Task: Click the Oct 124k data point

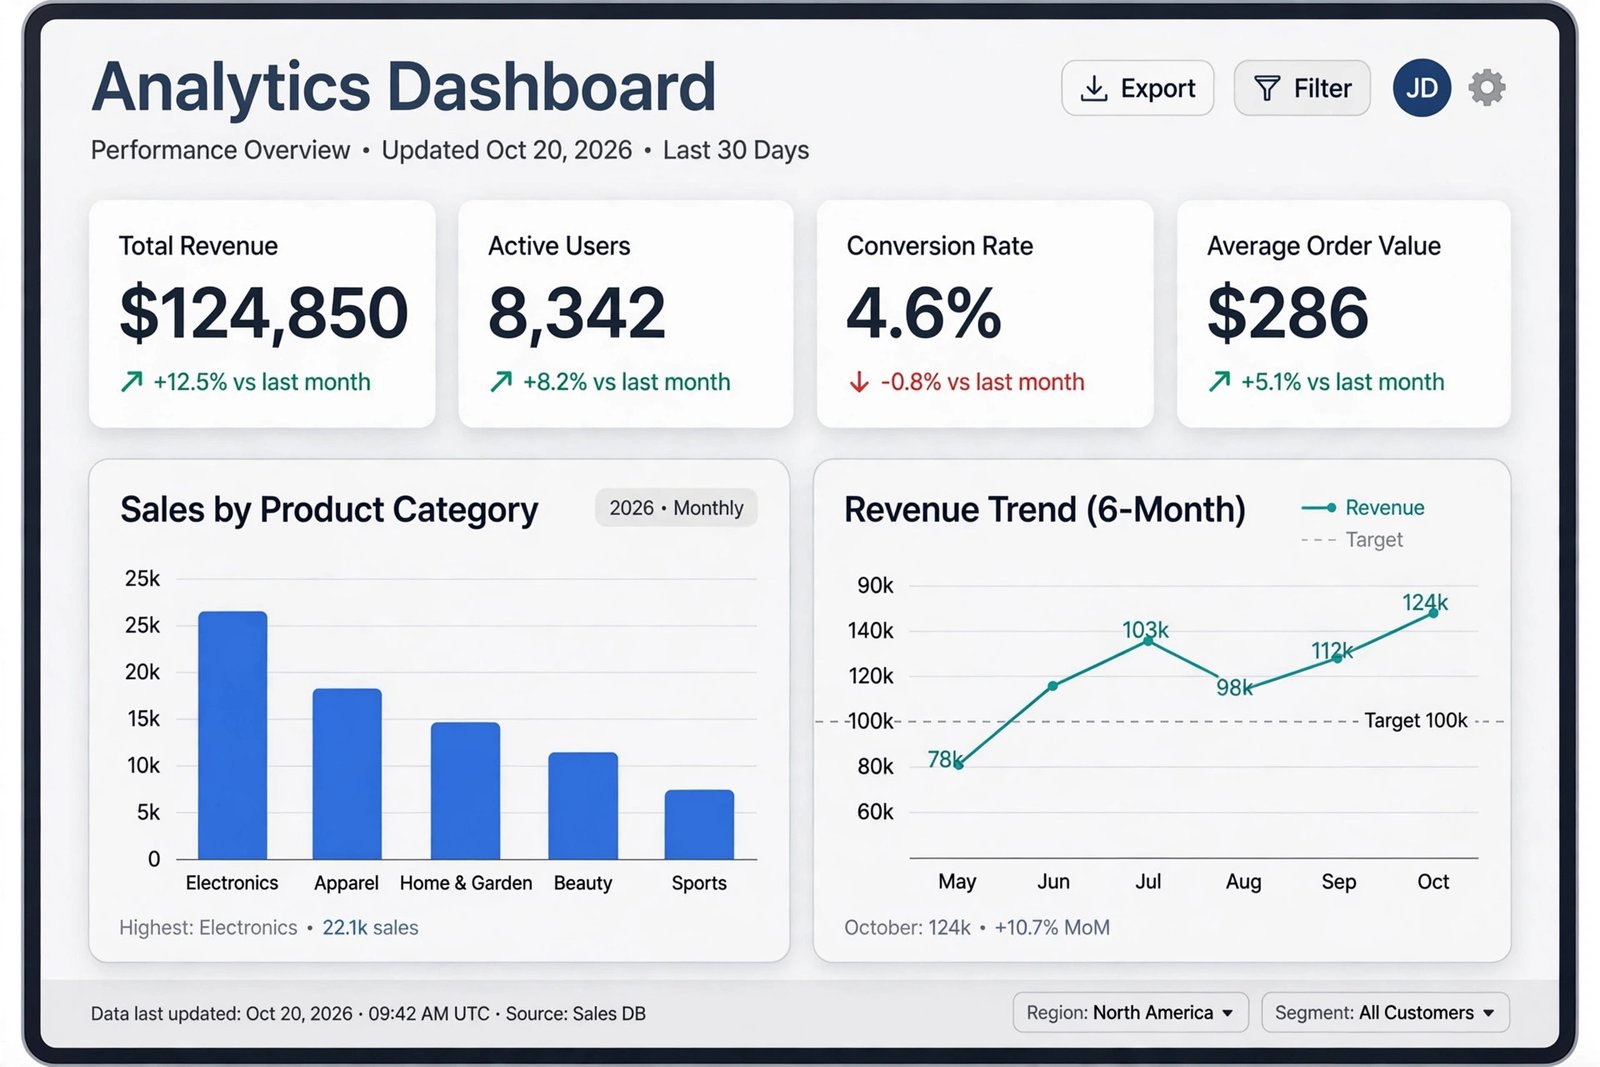Action: (x=1433, y=613)
